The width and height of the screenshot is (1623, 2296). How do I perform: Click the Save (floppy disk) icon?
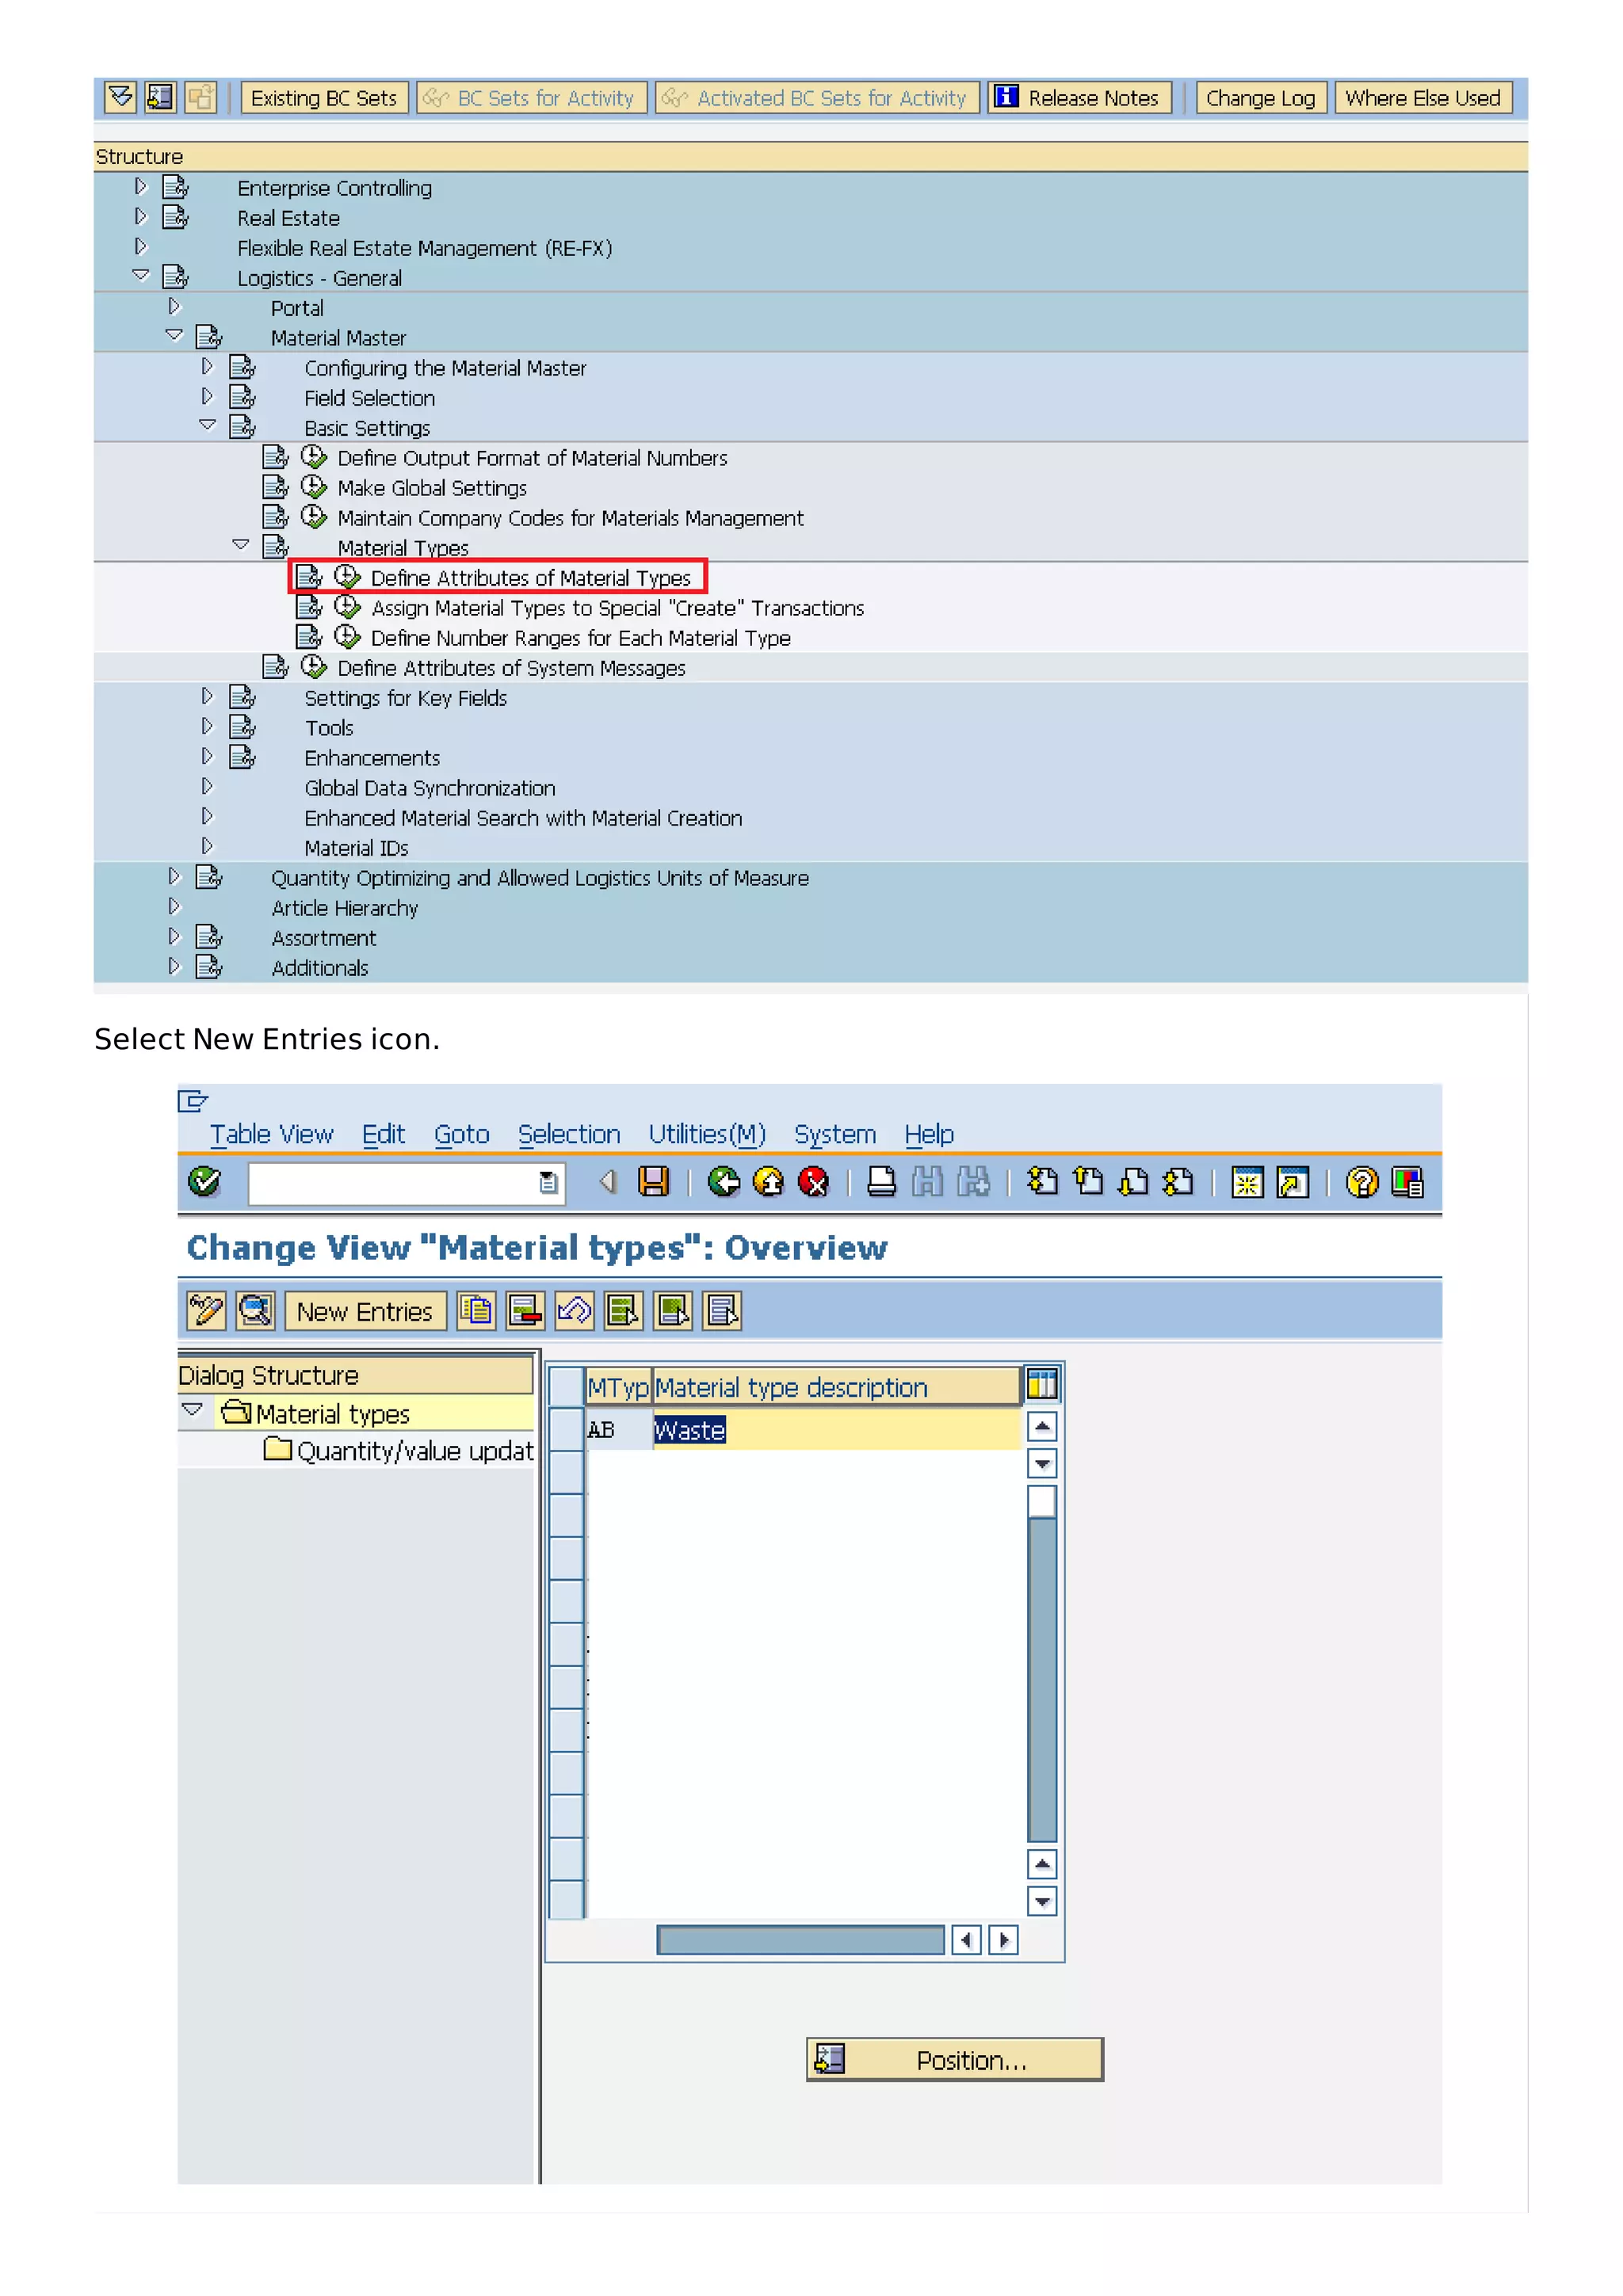click(653, 1182)
